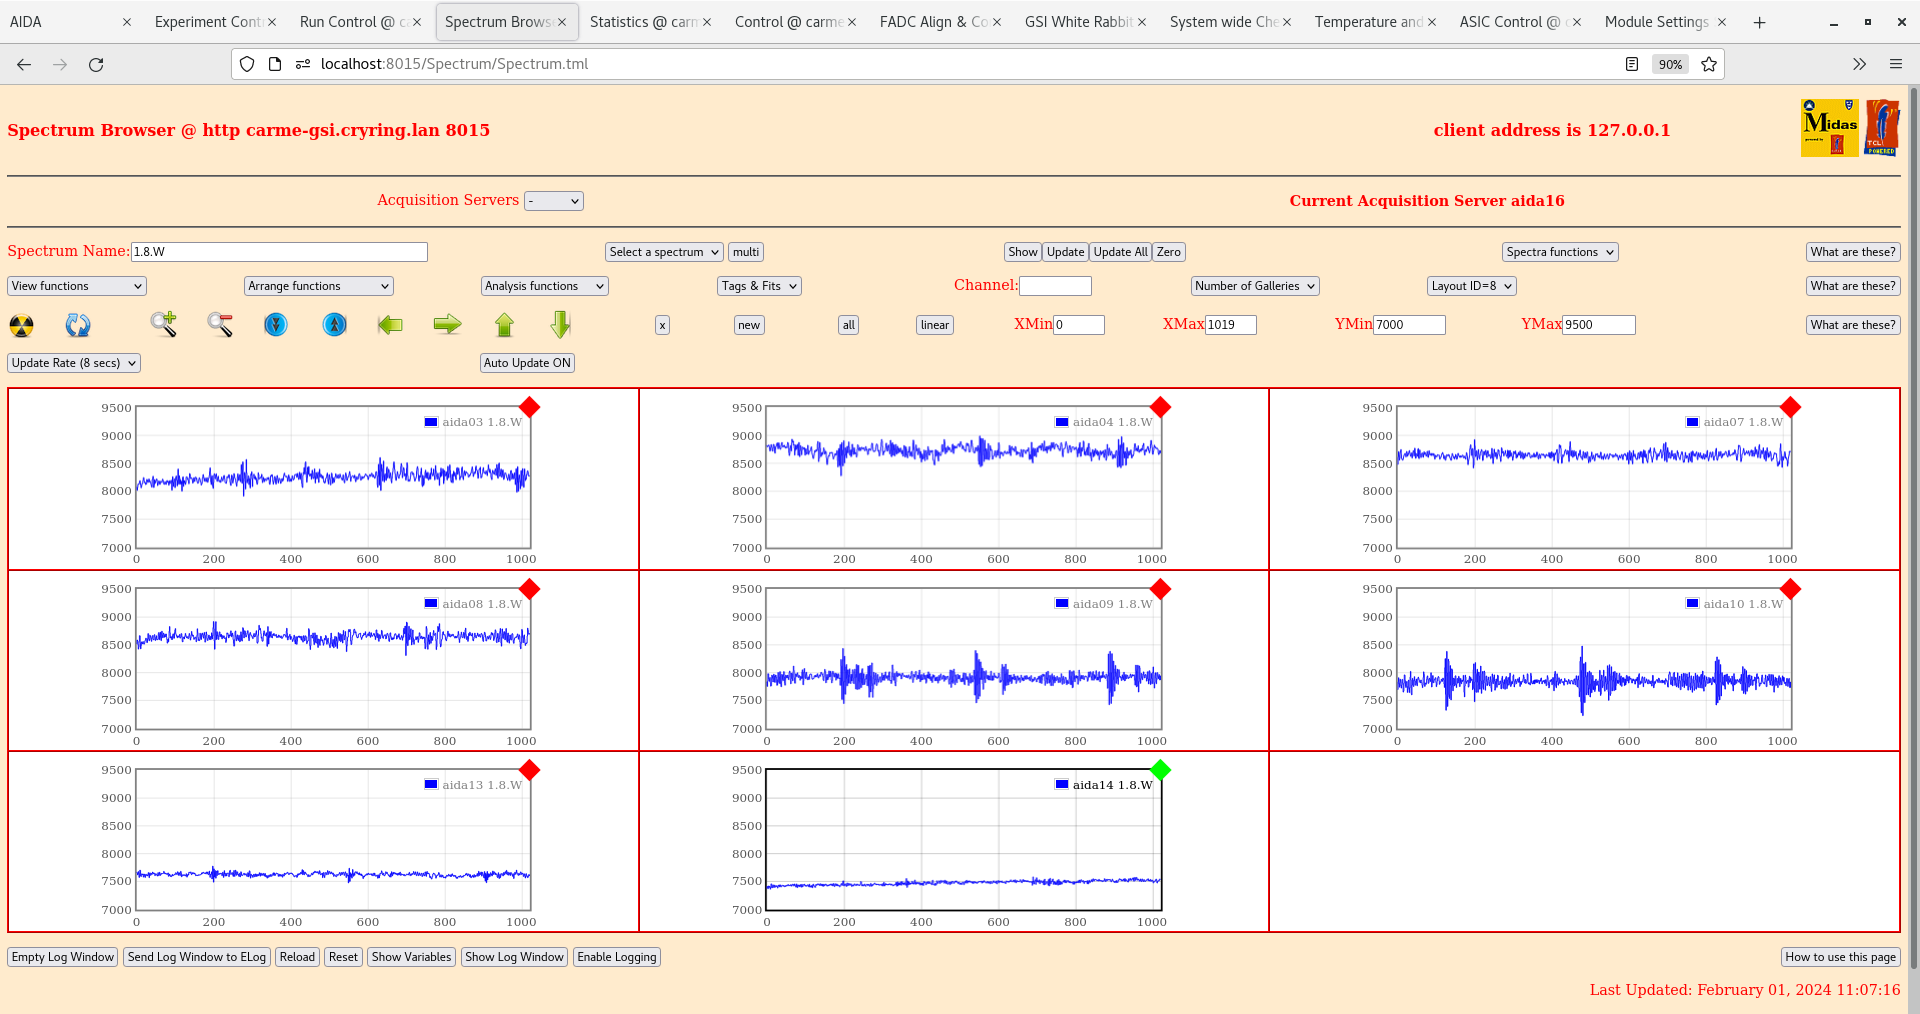Set the browser zoom level control at 90%
Screen dimensions: 1920x1014
pyautogui.click(x=1669, y=64)
